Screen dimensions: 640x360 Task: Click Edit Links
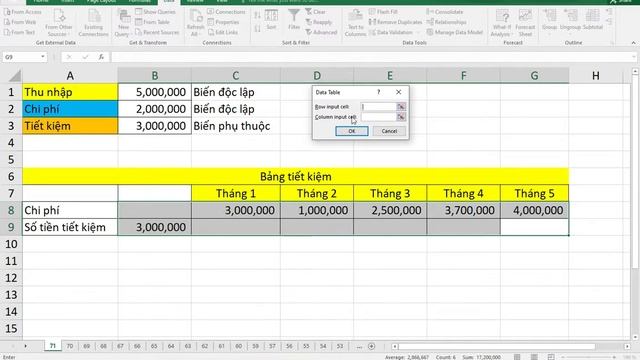222,32
